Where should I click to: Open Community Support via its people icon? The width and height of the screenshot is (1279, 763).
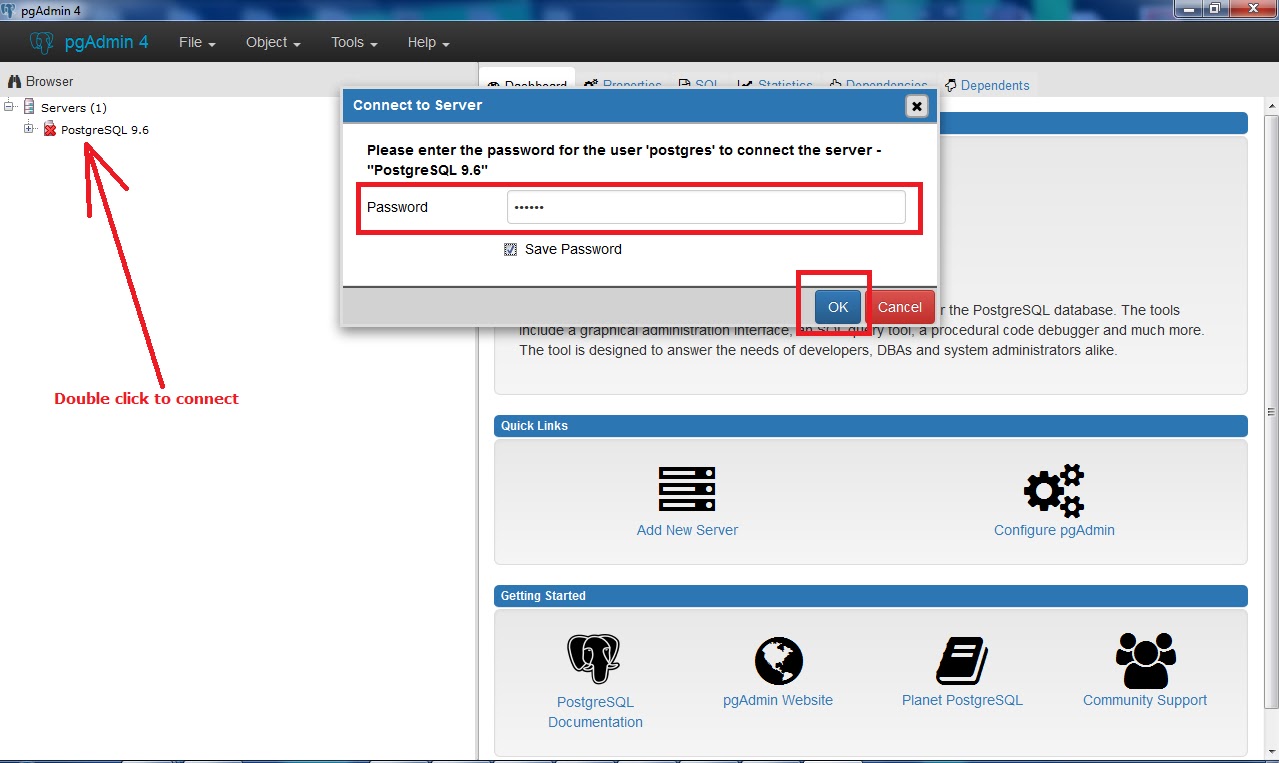1144,658
